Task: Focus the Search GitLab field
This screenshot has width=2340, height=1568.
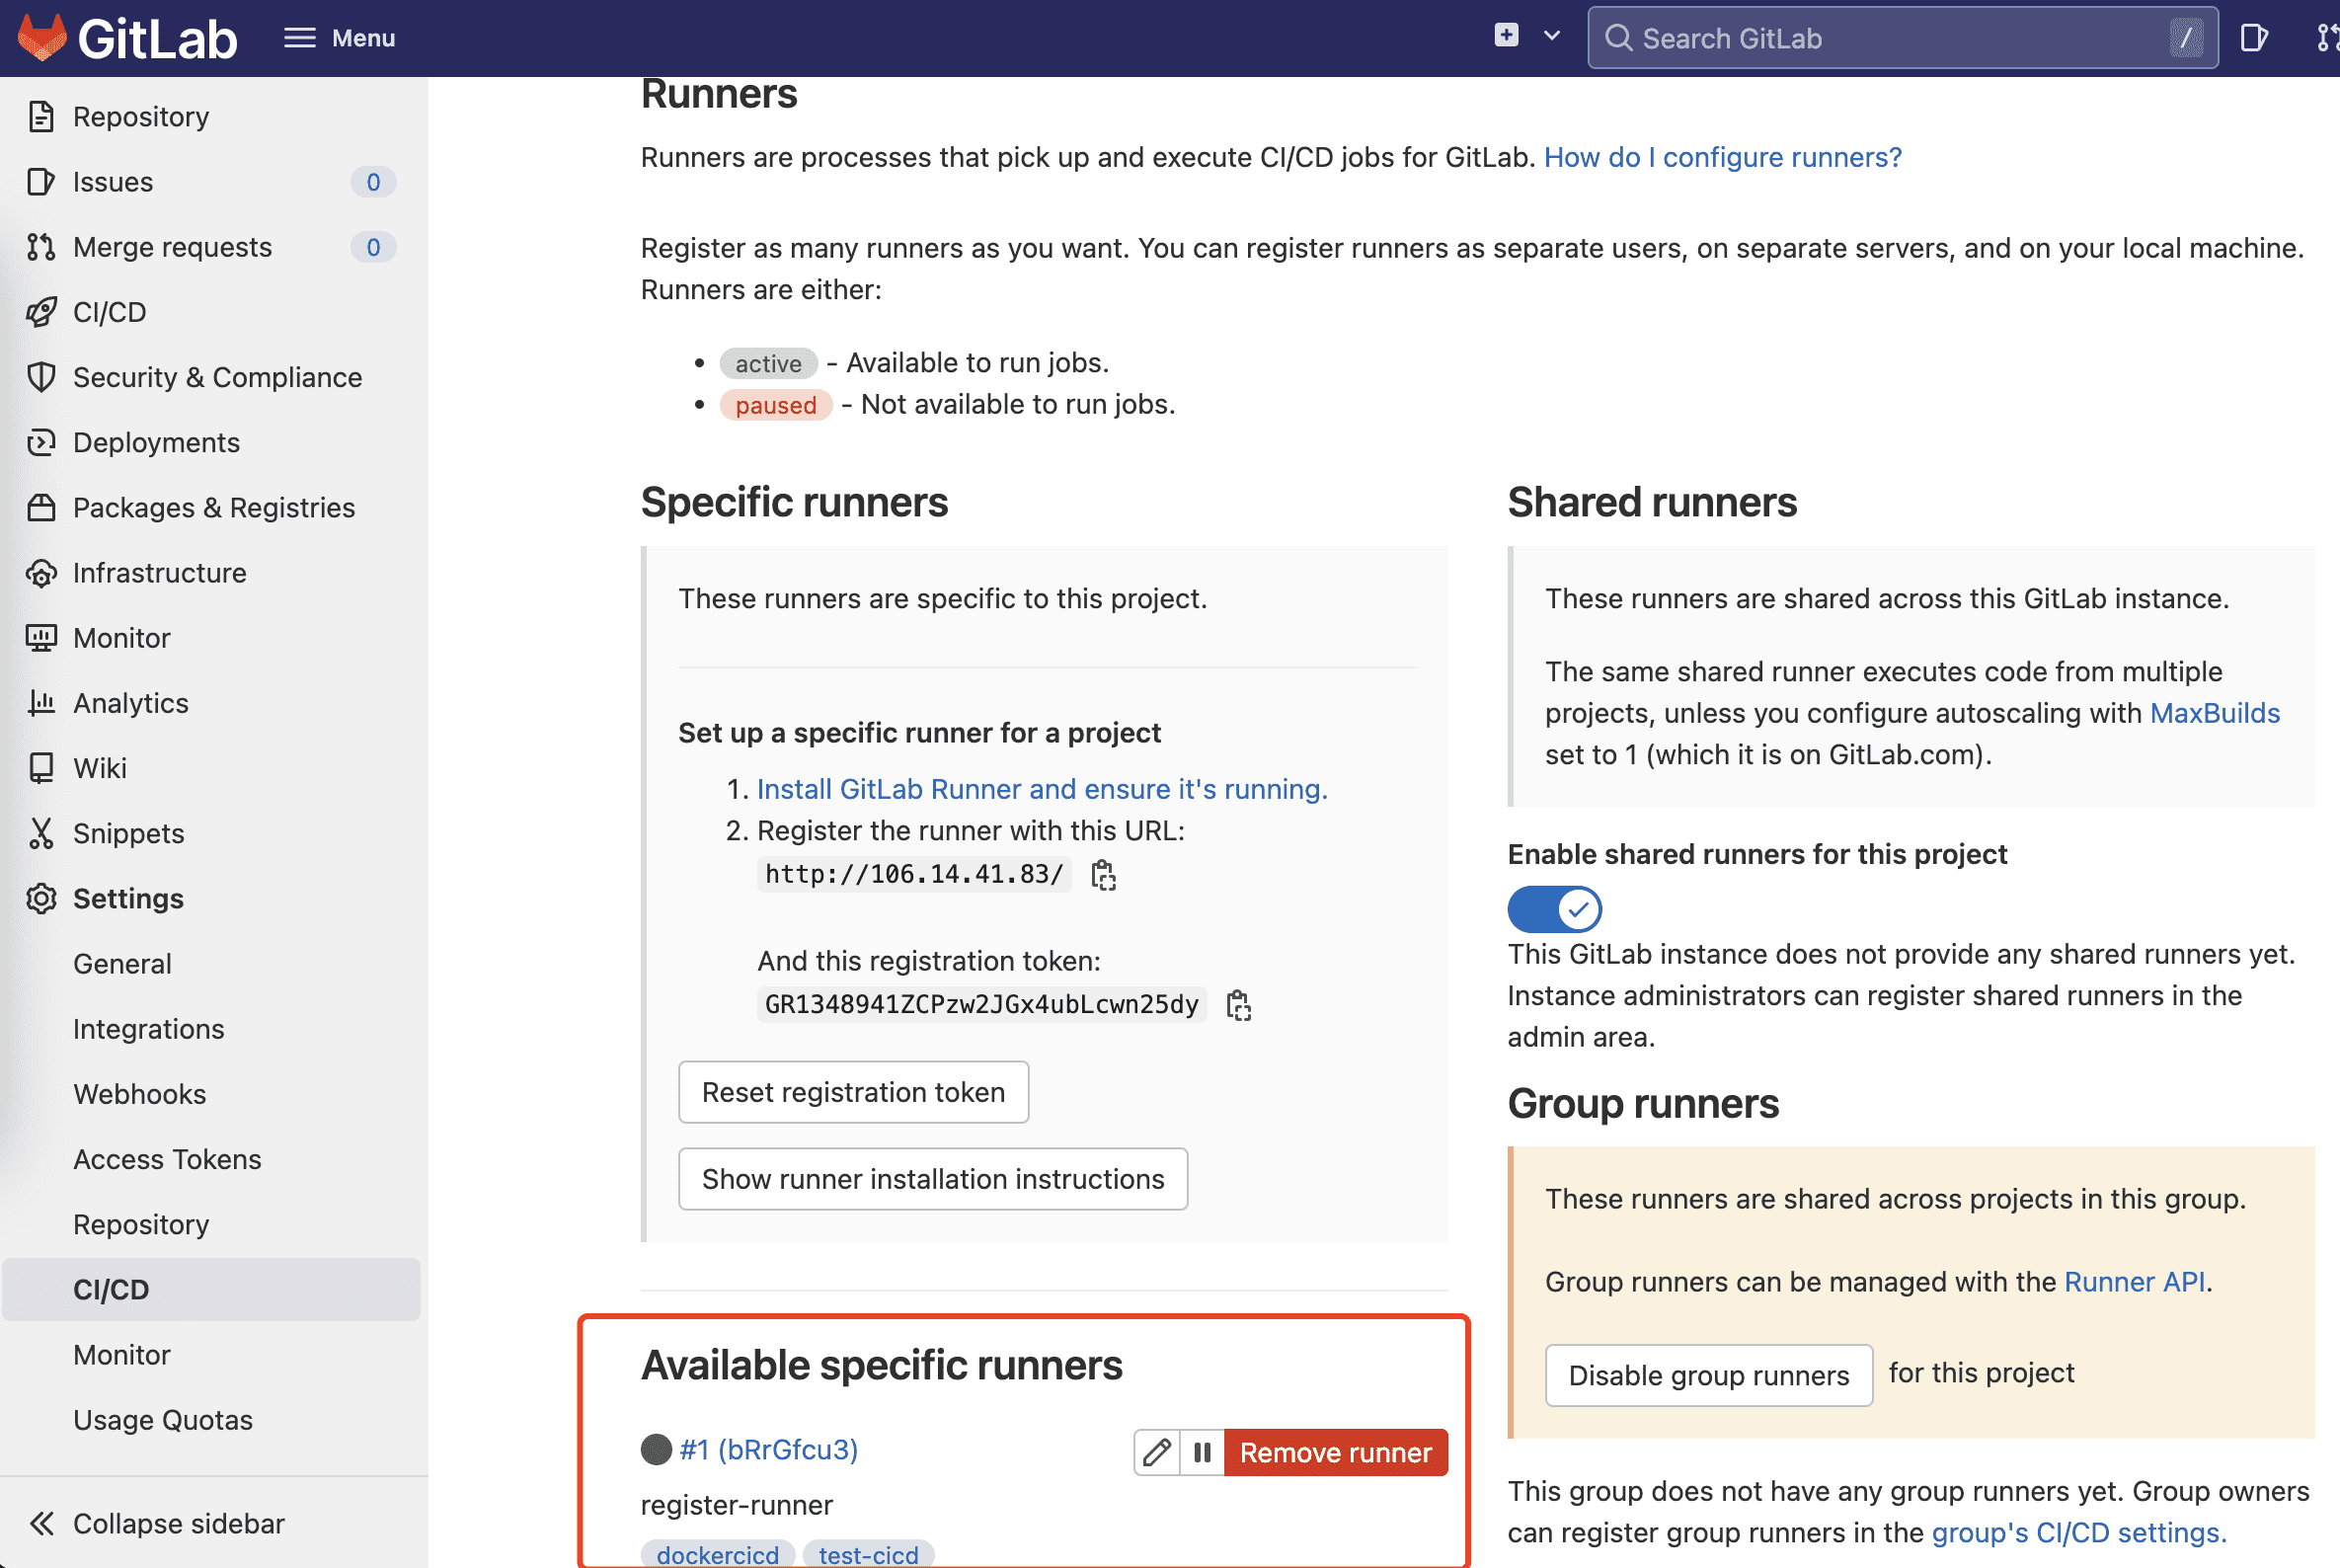Action: 1900,38
